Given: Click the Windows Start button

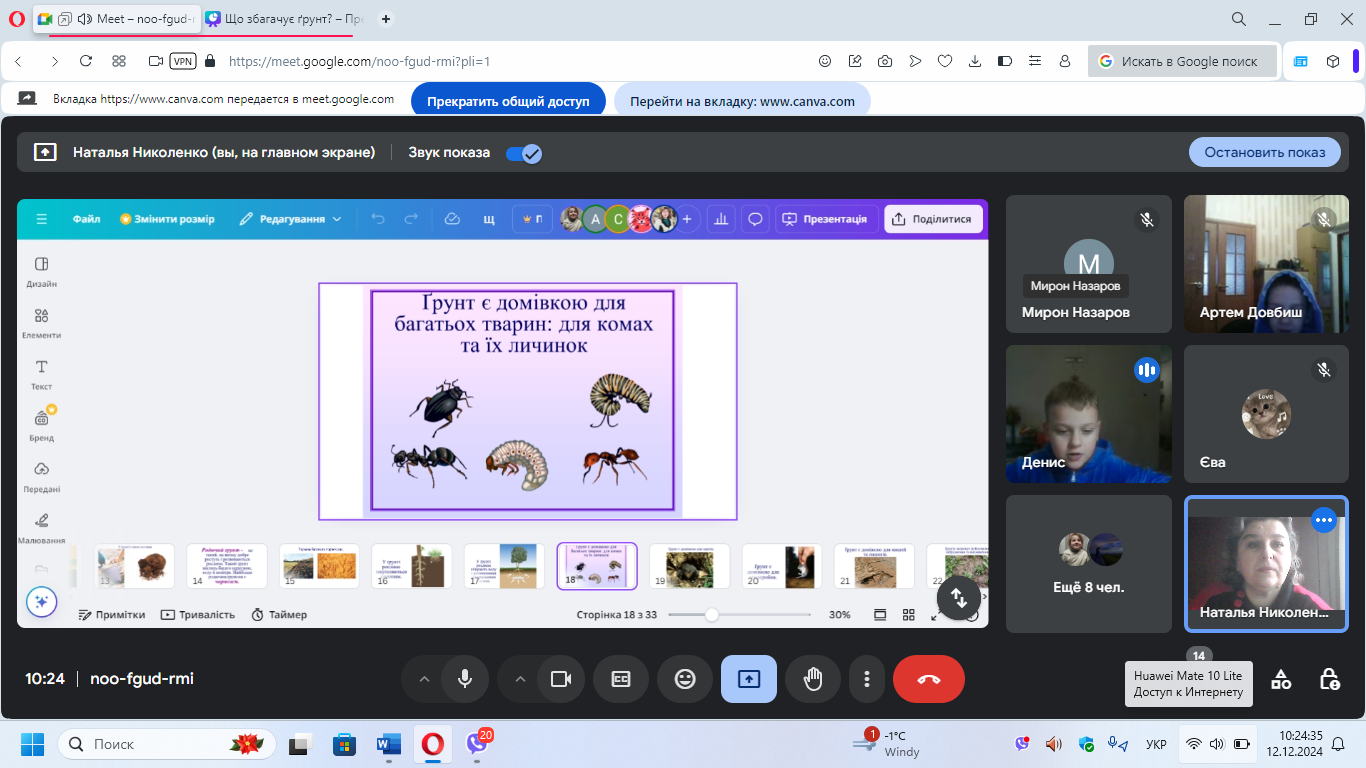Looking at the screenshot, I should [32, 744].
